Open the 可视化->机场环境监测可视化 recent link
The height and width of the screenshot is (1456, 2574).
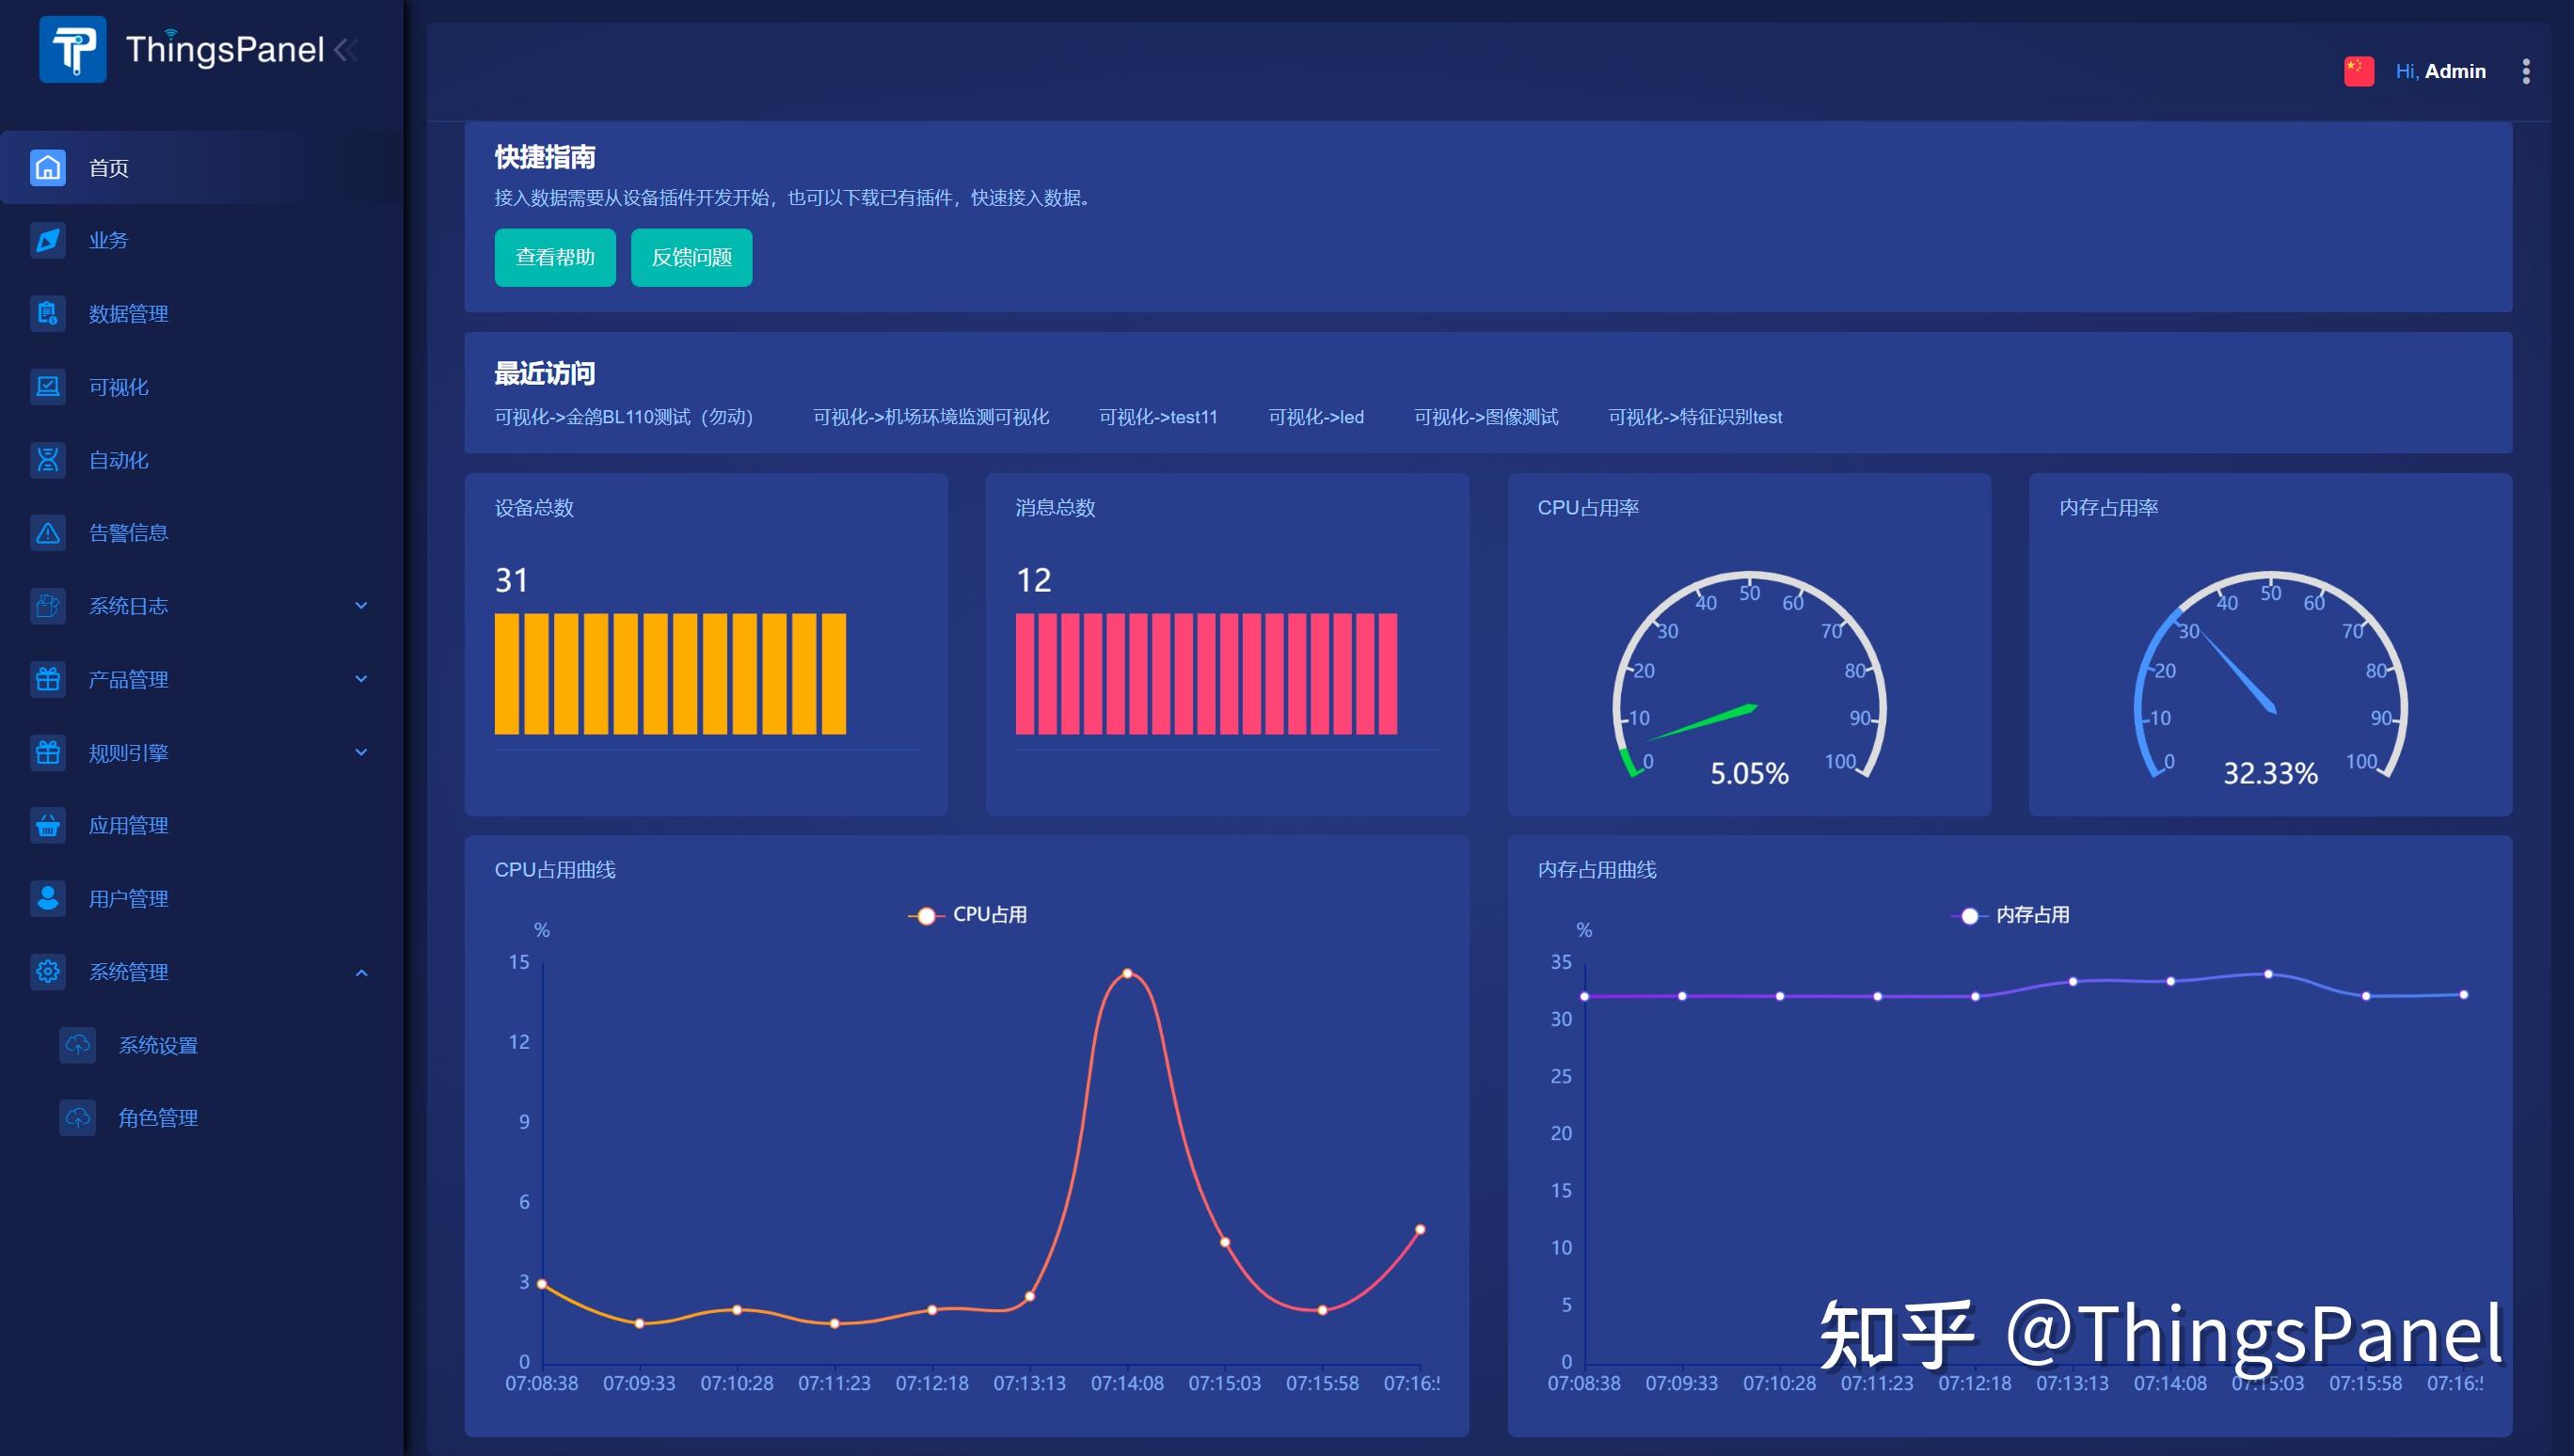point(930,417)
